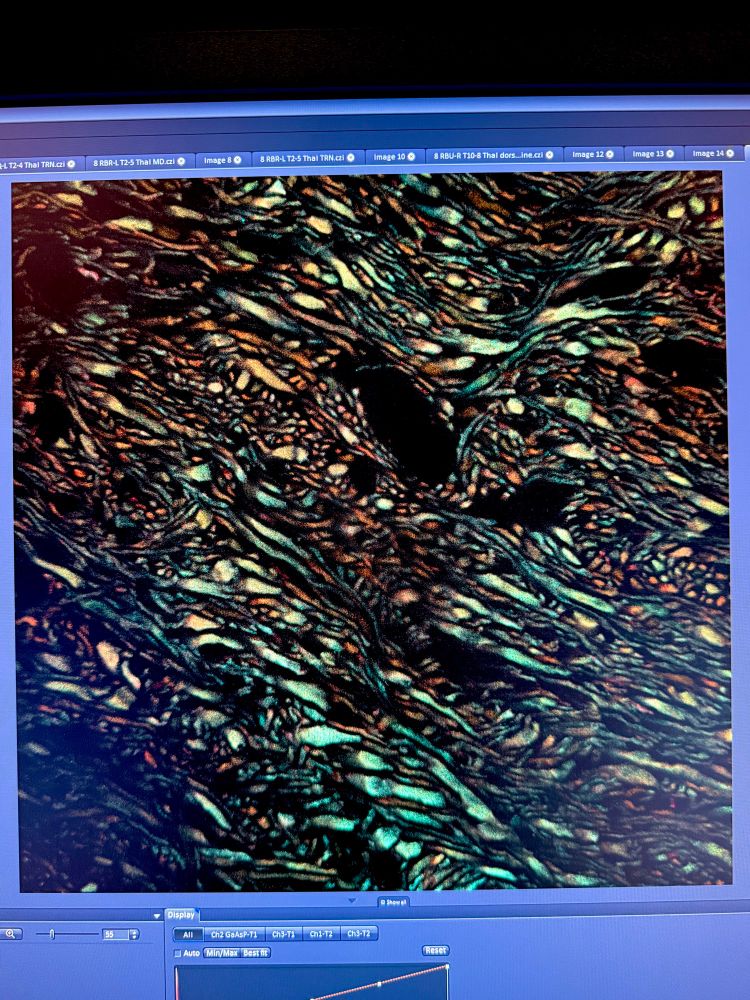This screenshot has width=750, height=1000.
Task: Click the zoom value stepper arrows
Action: (x=134, y=934)
